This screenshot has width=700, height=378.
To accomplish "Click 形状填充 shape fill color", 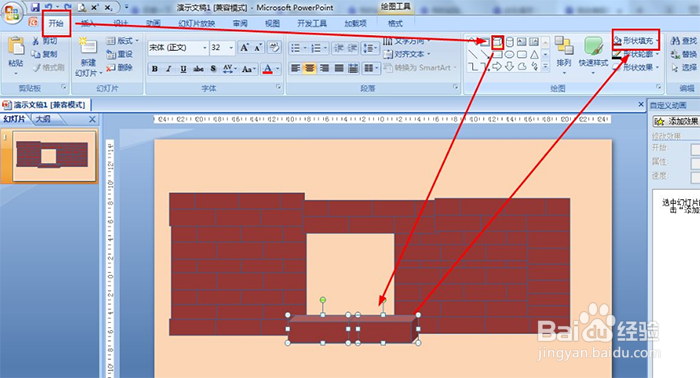I will coord(636,41).
